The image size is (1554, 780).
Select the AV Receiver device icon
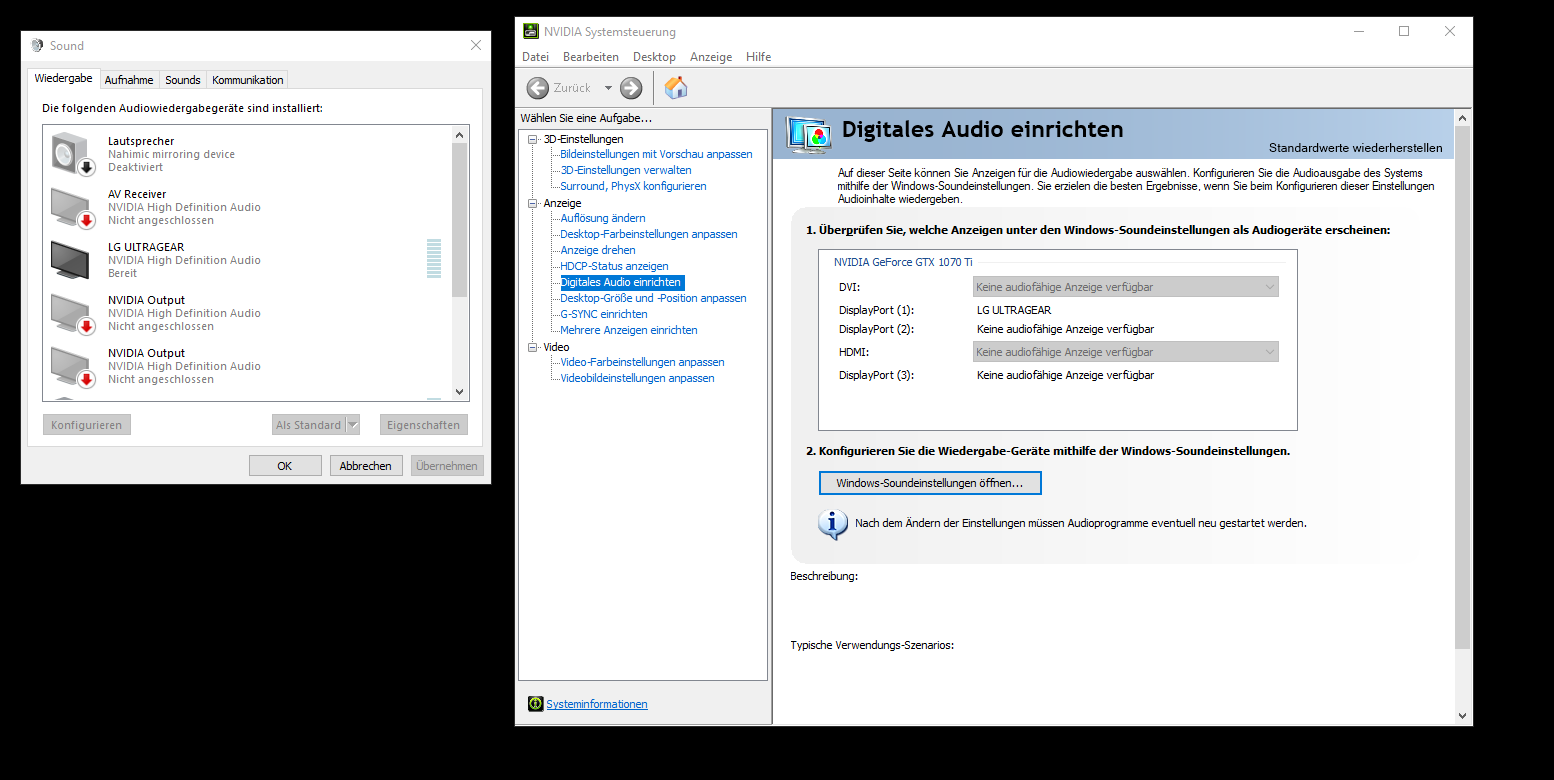pos(72,207)
